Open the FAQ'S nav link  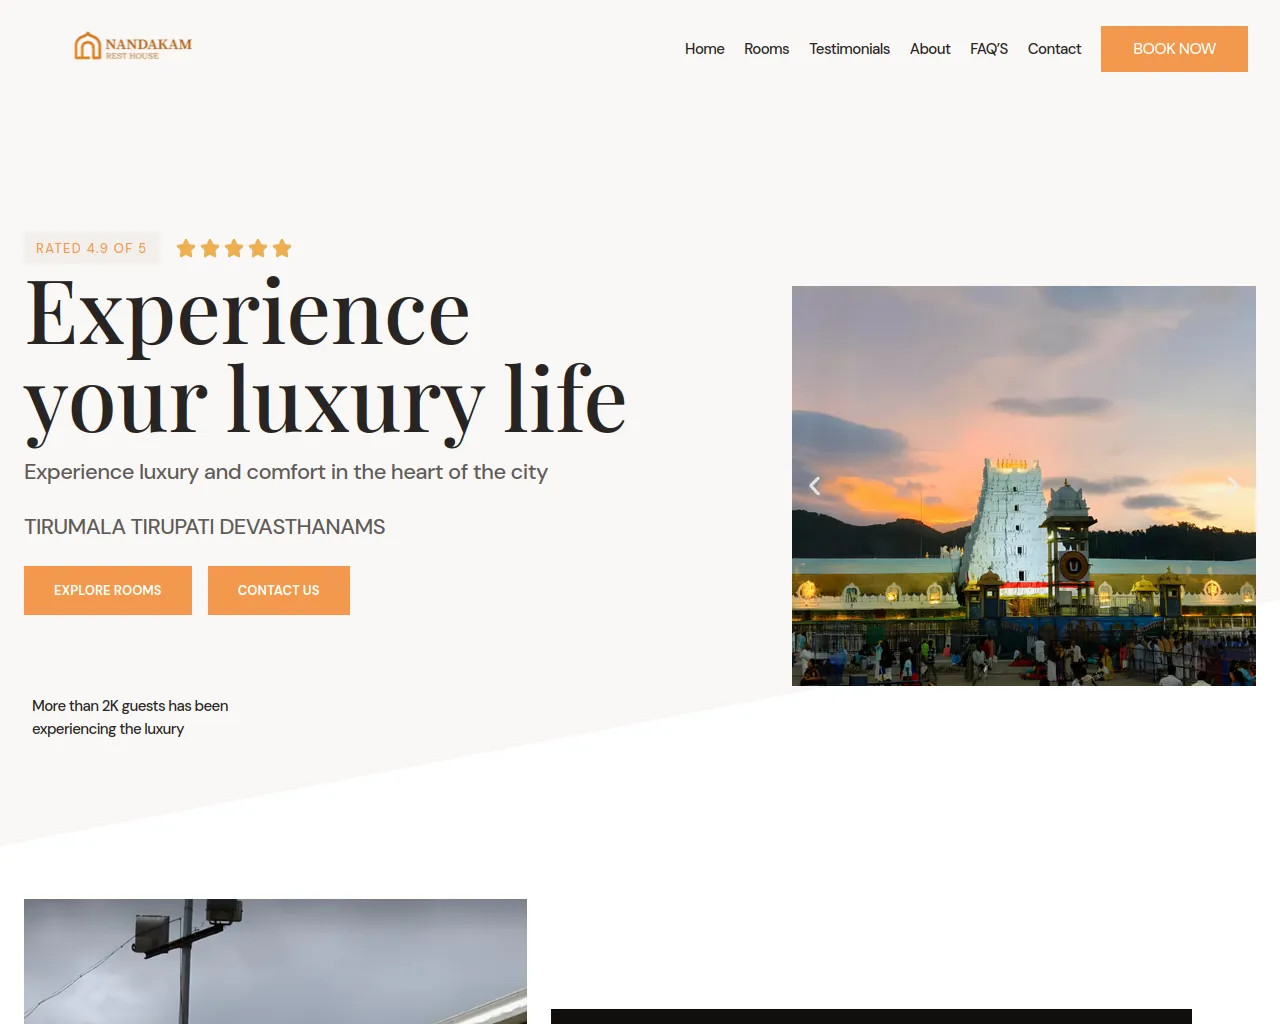click(989, 49)
